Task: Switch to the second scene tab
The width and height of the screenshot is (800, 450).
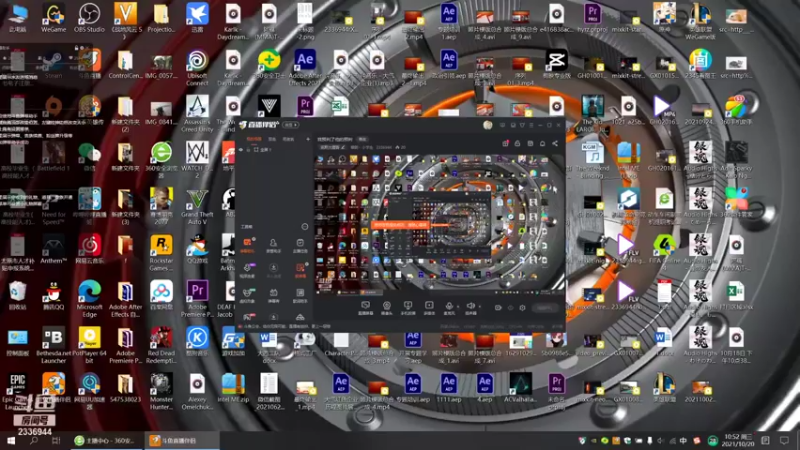Action: click(x=272, y=139)
